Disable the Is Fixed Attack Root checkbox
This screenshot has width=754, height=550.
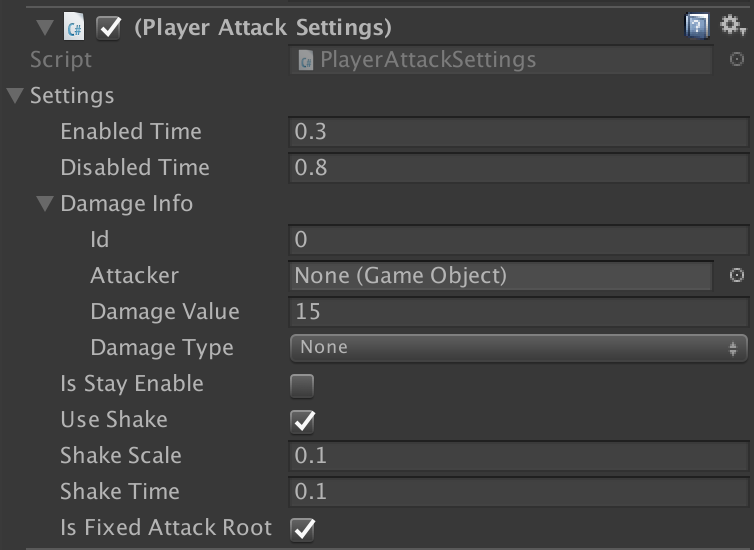point(302,529)
